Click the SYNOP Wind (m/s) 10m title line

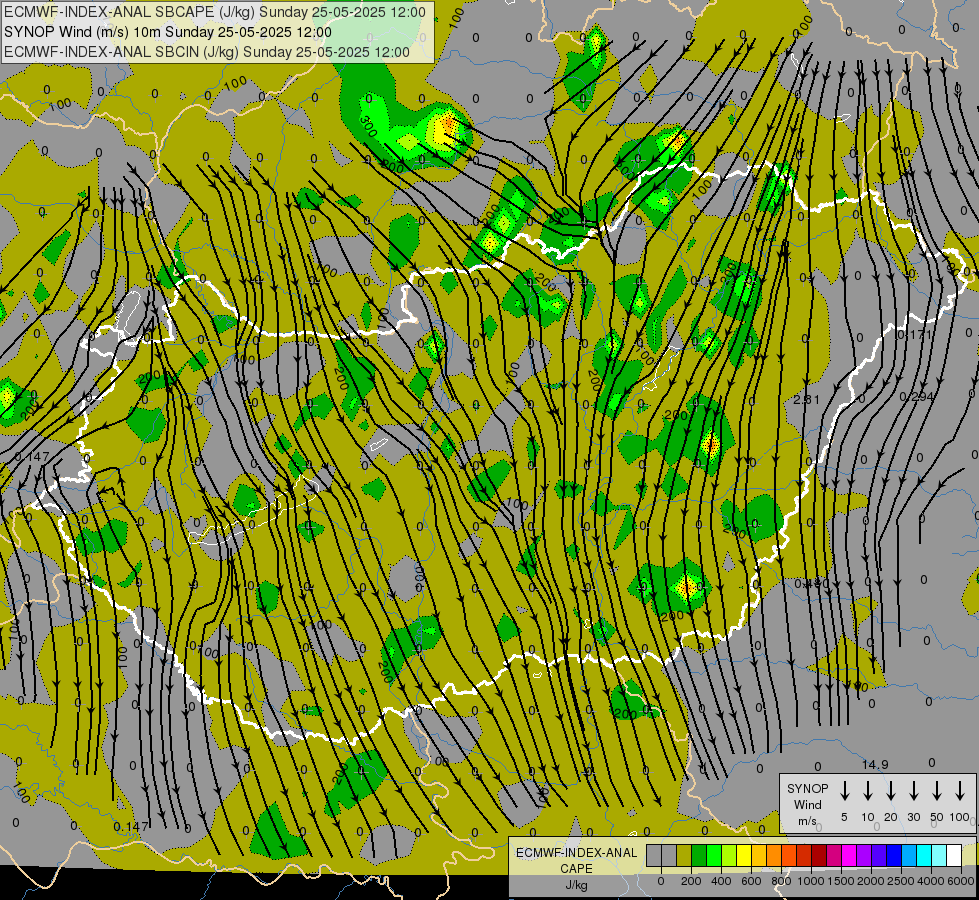click(168, 32)
